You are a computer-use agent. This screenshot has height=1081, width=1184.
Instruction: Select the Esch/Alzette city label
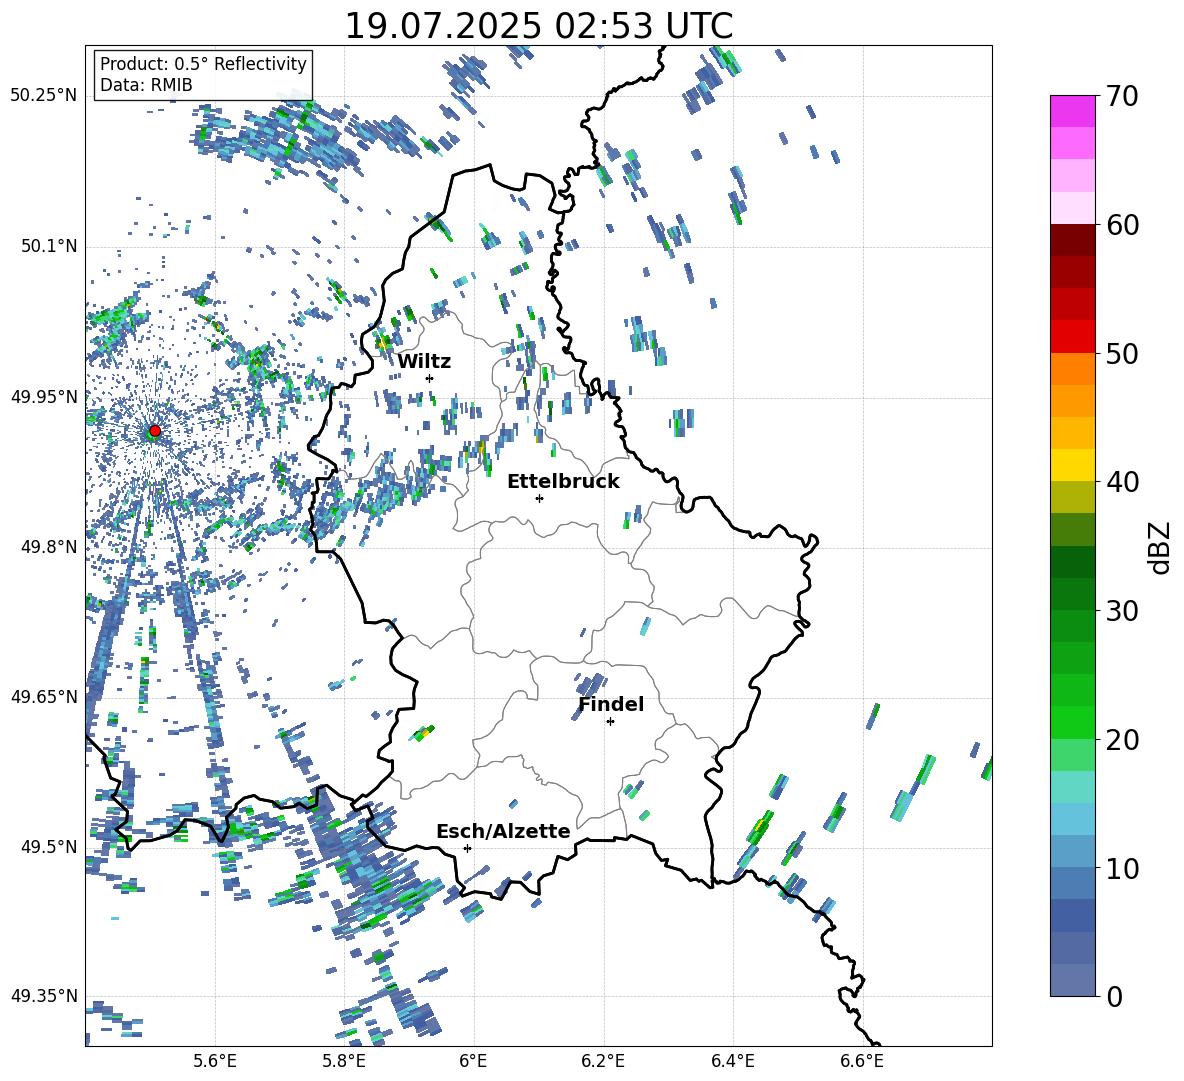pyautogui.click(x=504, y=831)
